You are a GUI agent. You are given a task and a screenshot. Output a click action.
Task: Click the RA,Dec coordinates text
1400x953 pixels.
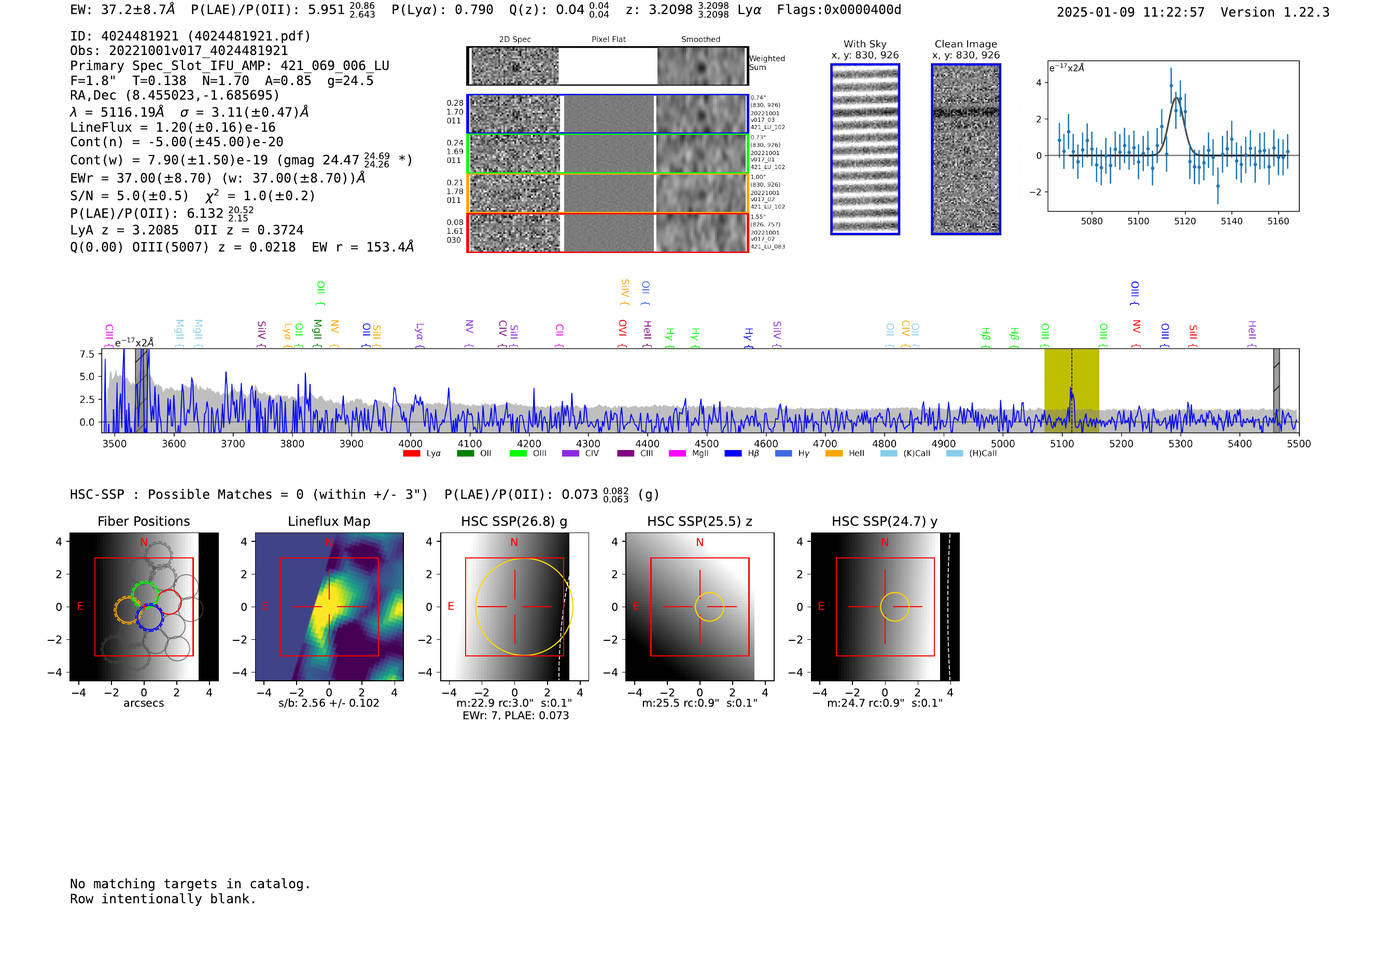point(175,96)
